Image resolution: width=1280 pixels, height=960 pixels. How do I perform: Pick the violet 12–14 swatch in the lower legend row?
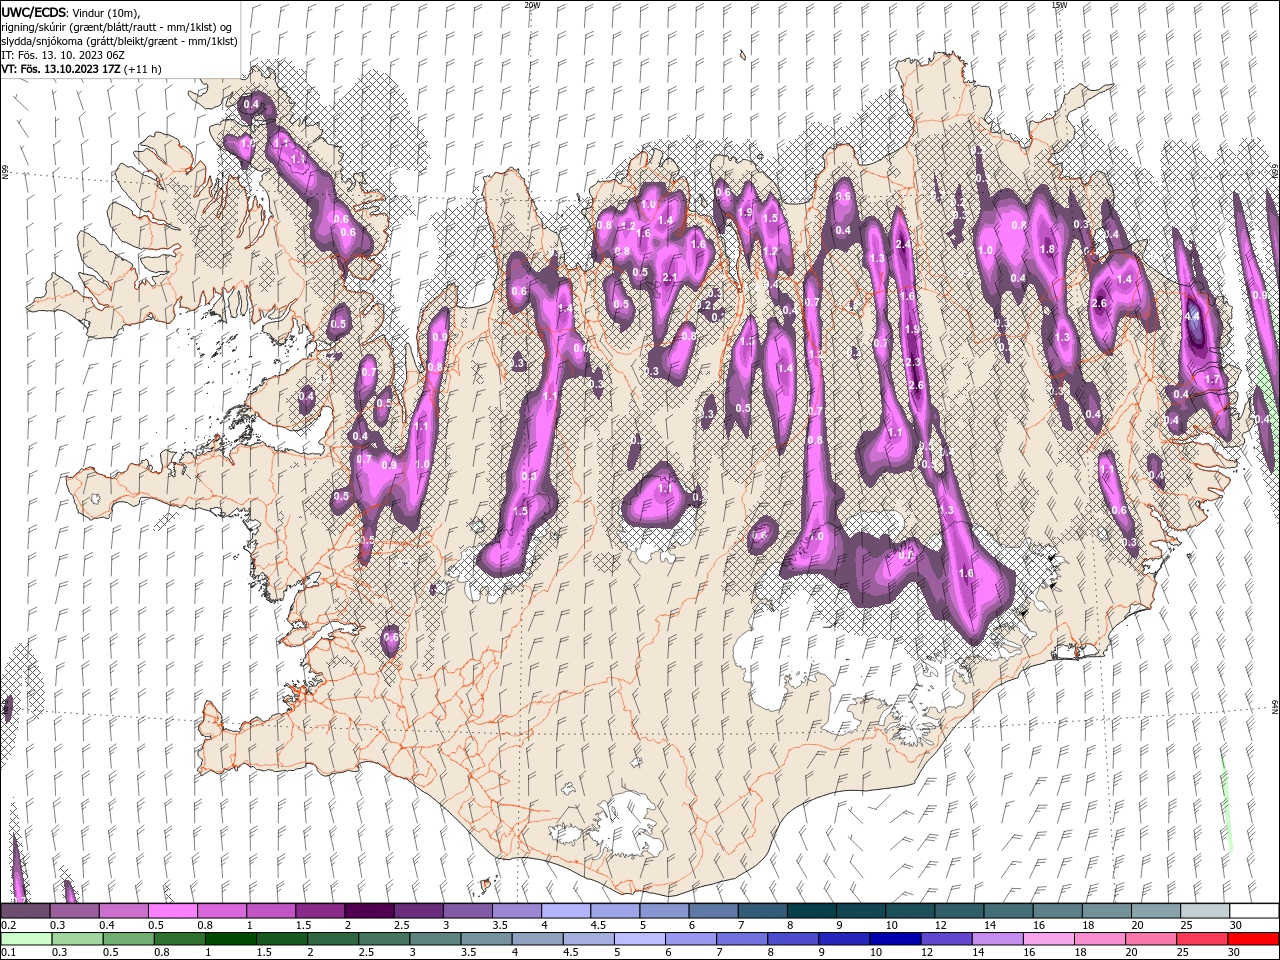click(x=945, y=939)
